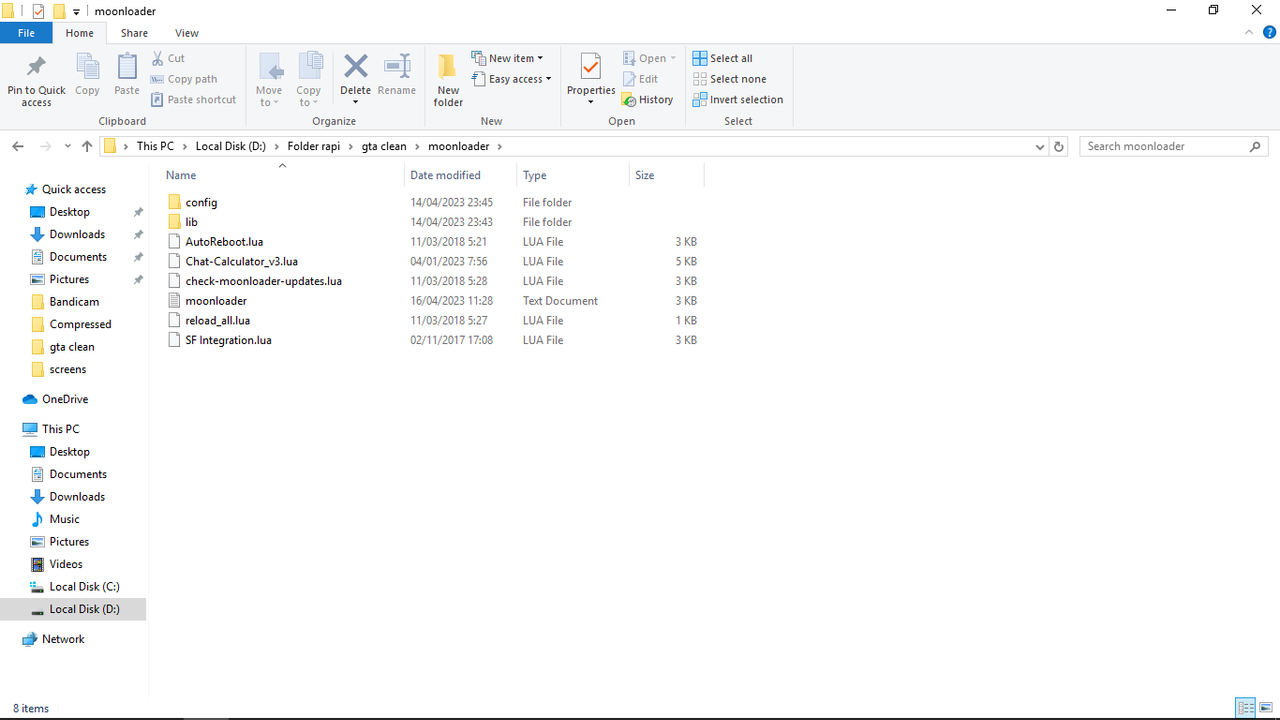Open the File menu tab

click(26, 33)
